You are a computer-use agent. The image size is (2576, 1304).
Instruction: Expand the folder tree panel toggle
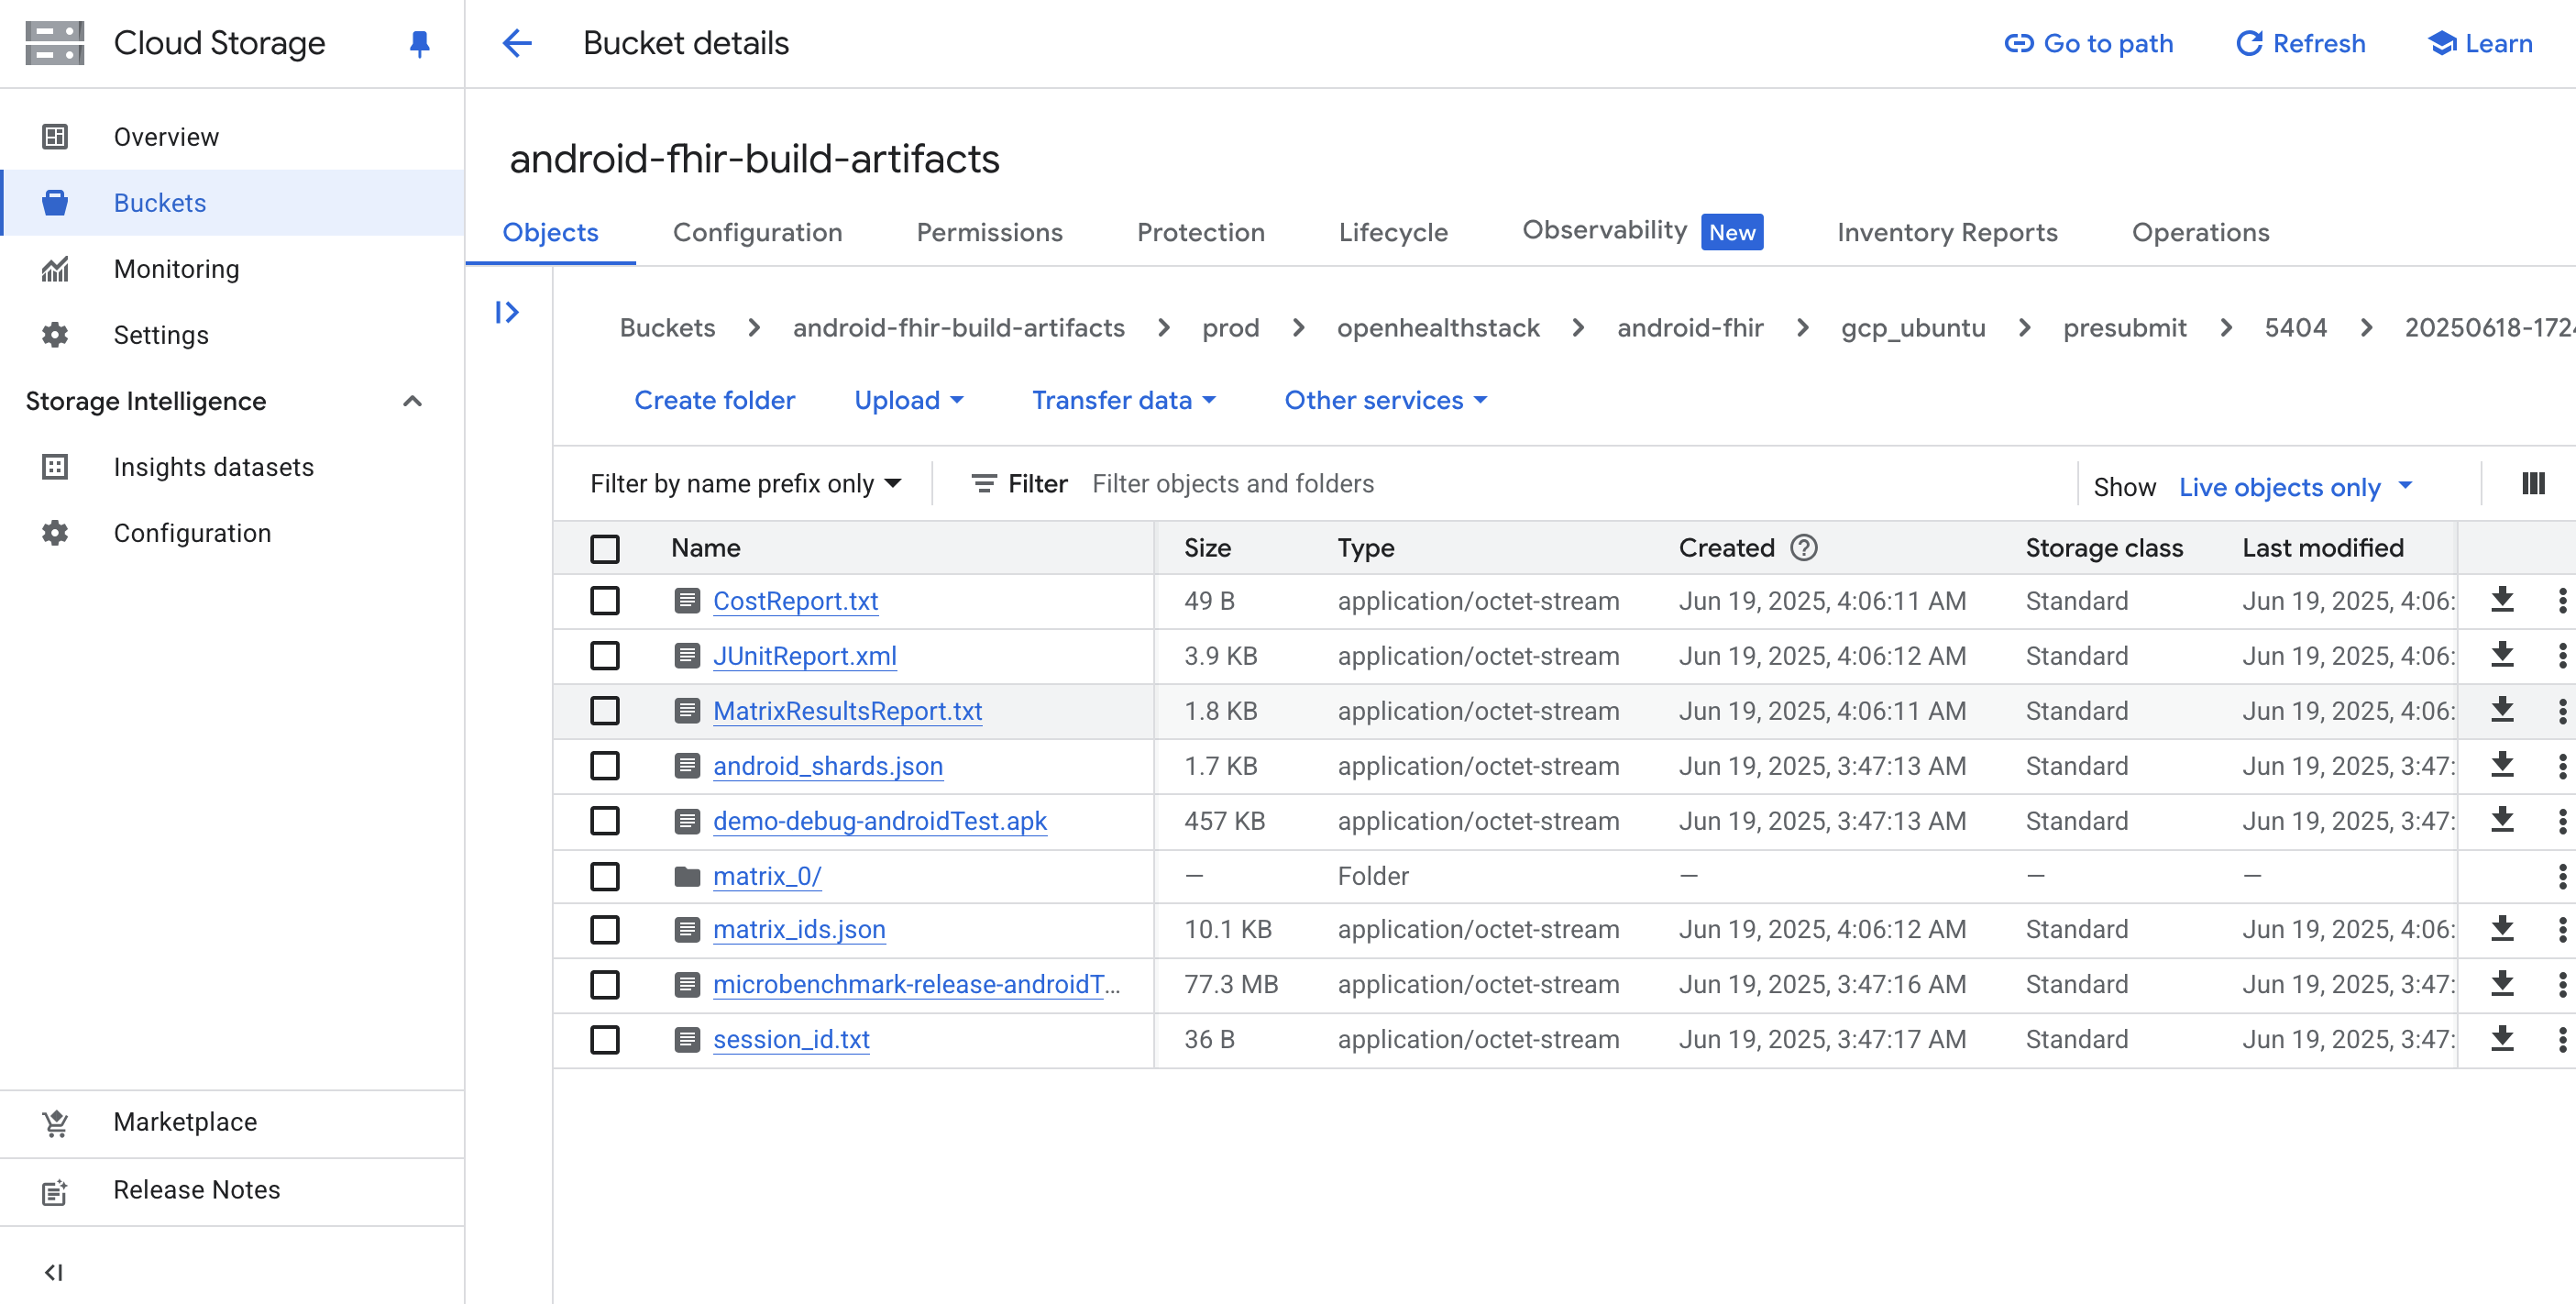[507, 313]
